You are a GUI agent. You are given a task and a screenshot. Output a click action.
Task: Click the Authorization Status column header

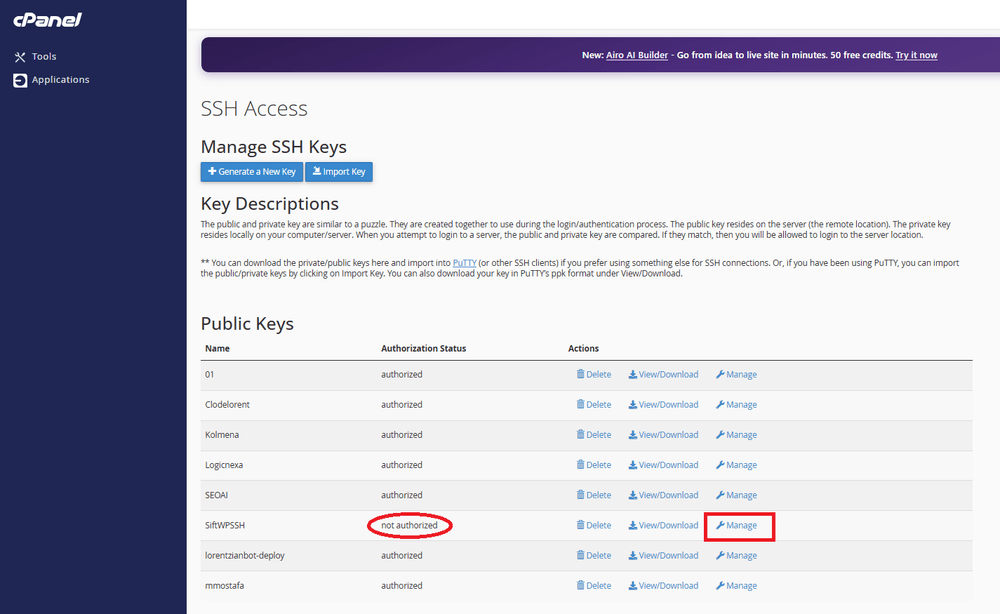pyautogui.click(x=423, y=348)
